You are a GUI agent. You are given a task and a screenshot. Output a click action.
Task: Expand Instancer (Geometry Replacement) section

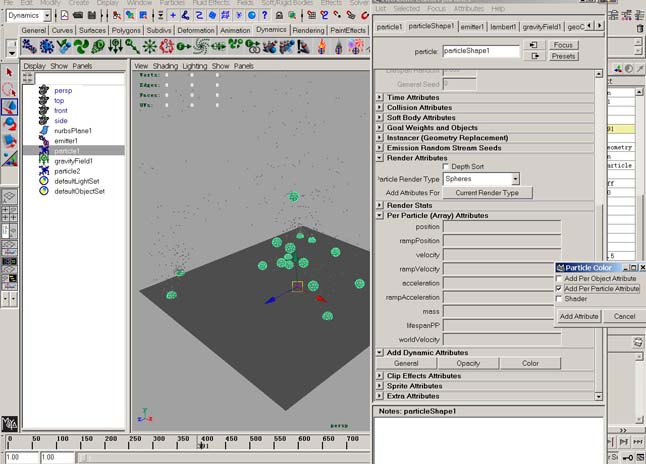pyautogui.click(x=379, y=138)
